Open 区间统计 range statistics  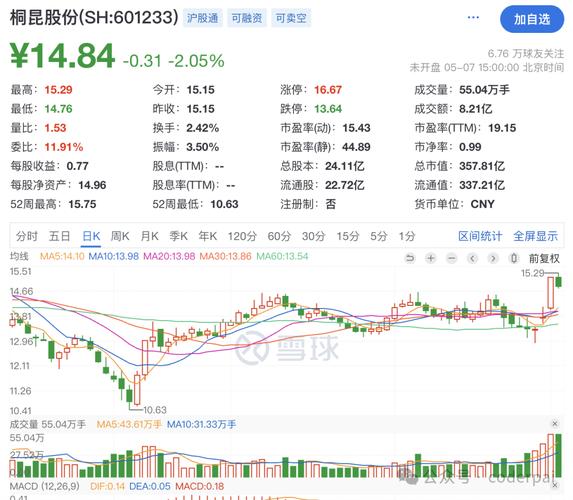tap(480, 236)
